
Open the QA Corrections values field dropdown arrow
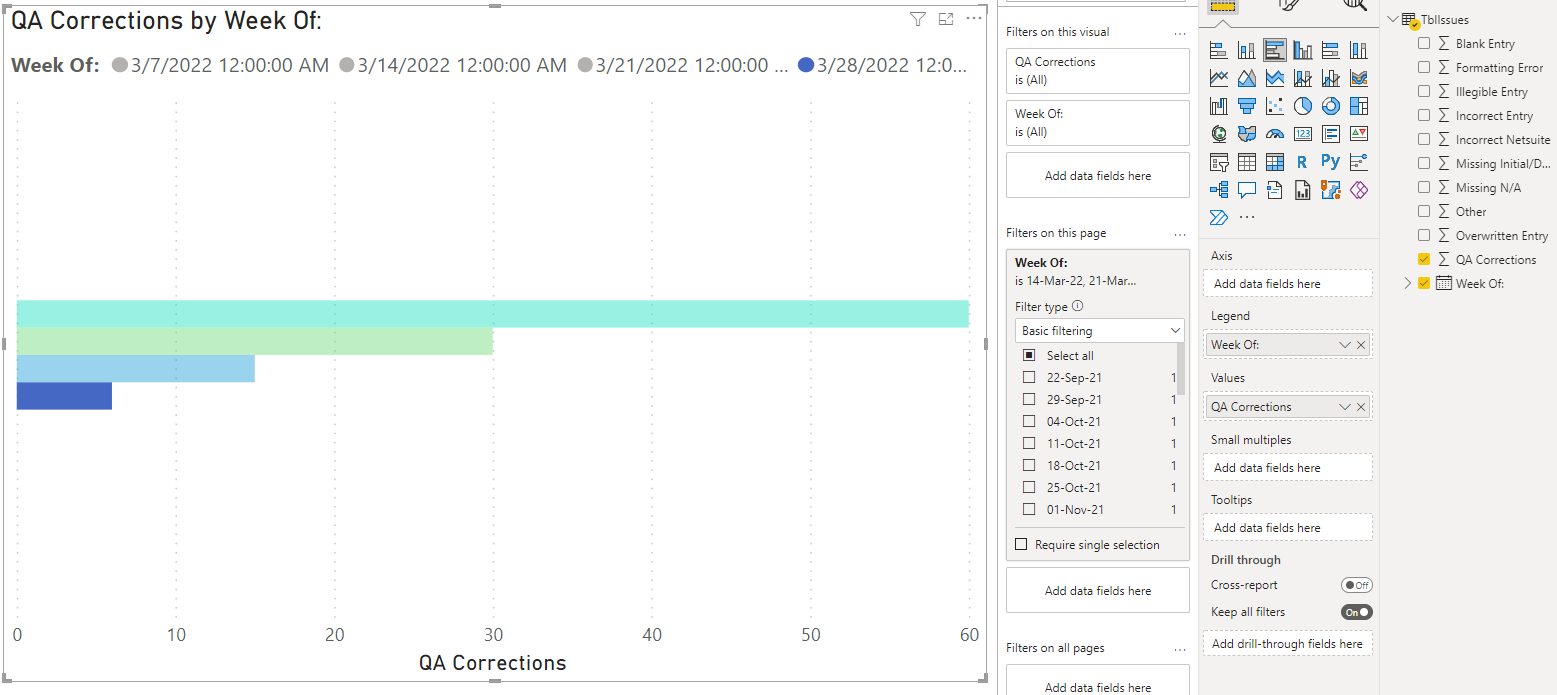pyautogui.click(x=1345, y=407)
